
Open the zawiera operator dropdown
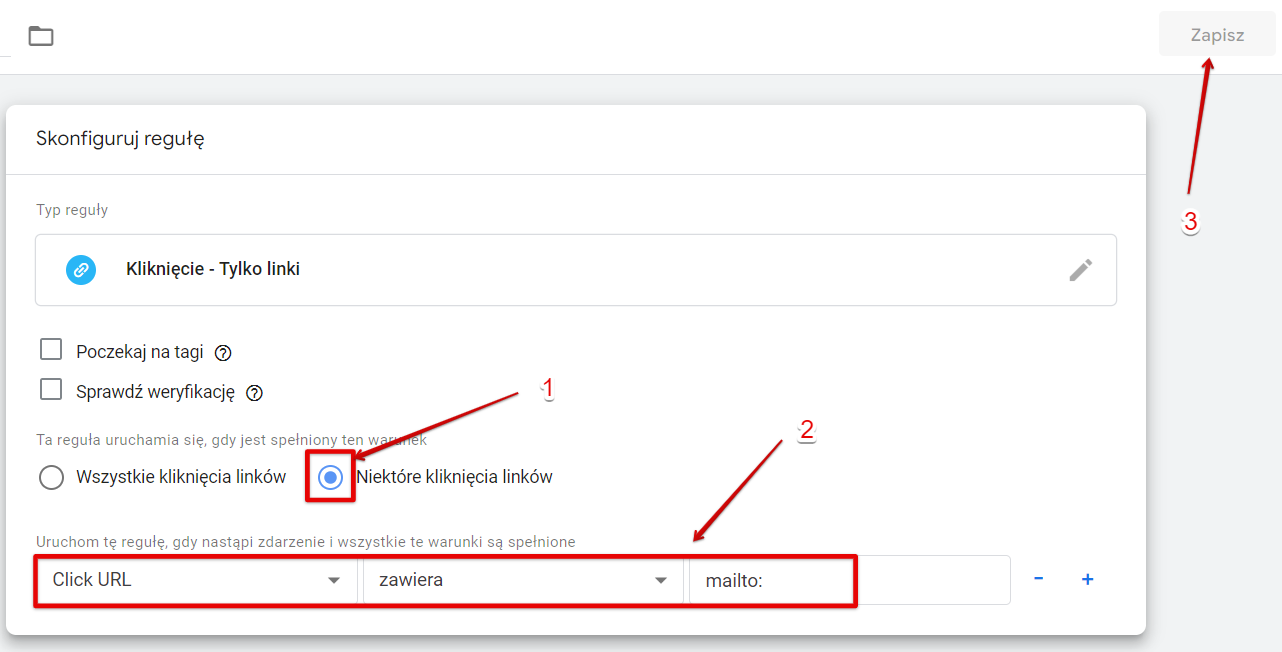coord(523,580)
